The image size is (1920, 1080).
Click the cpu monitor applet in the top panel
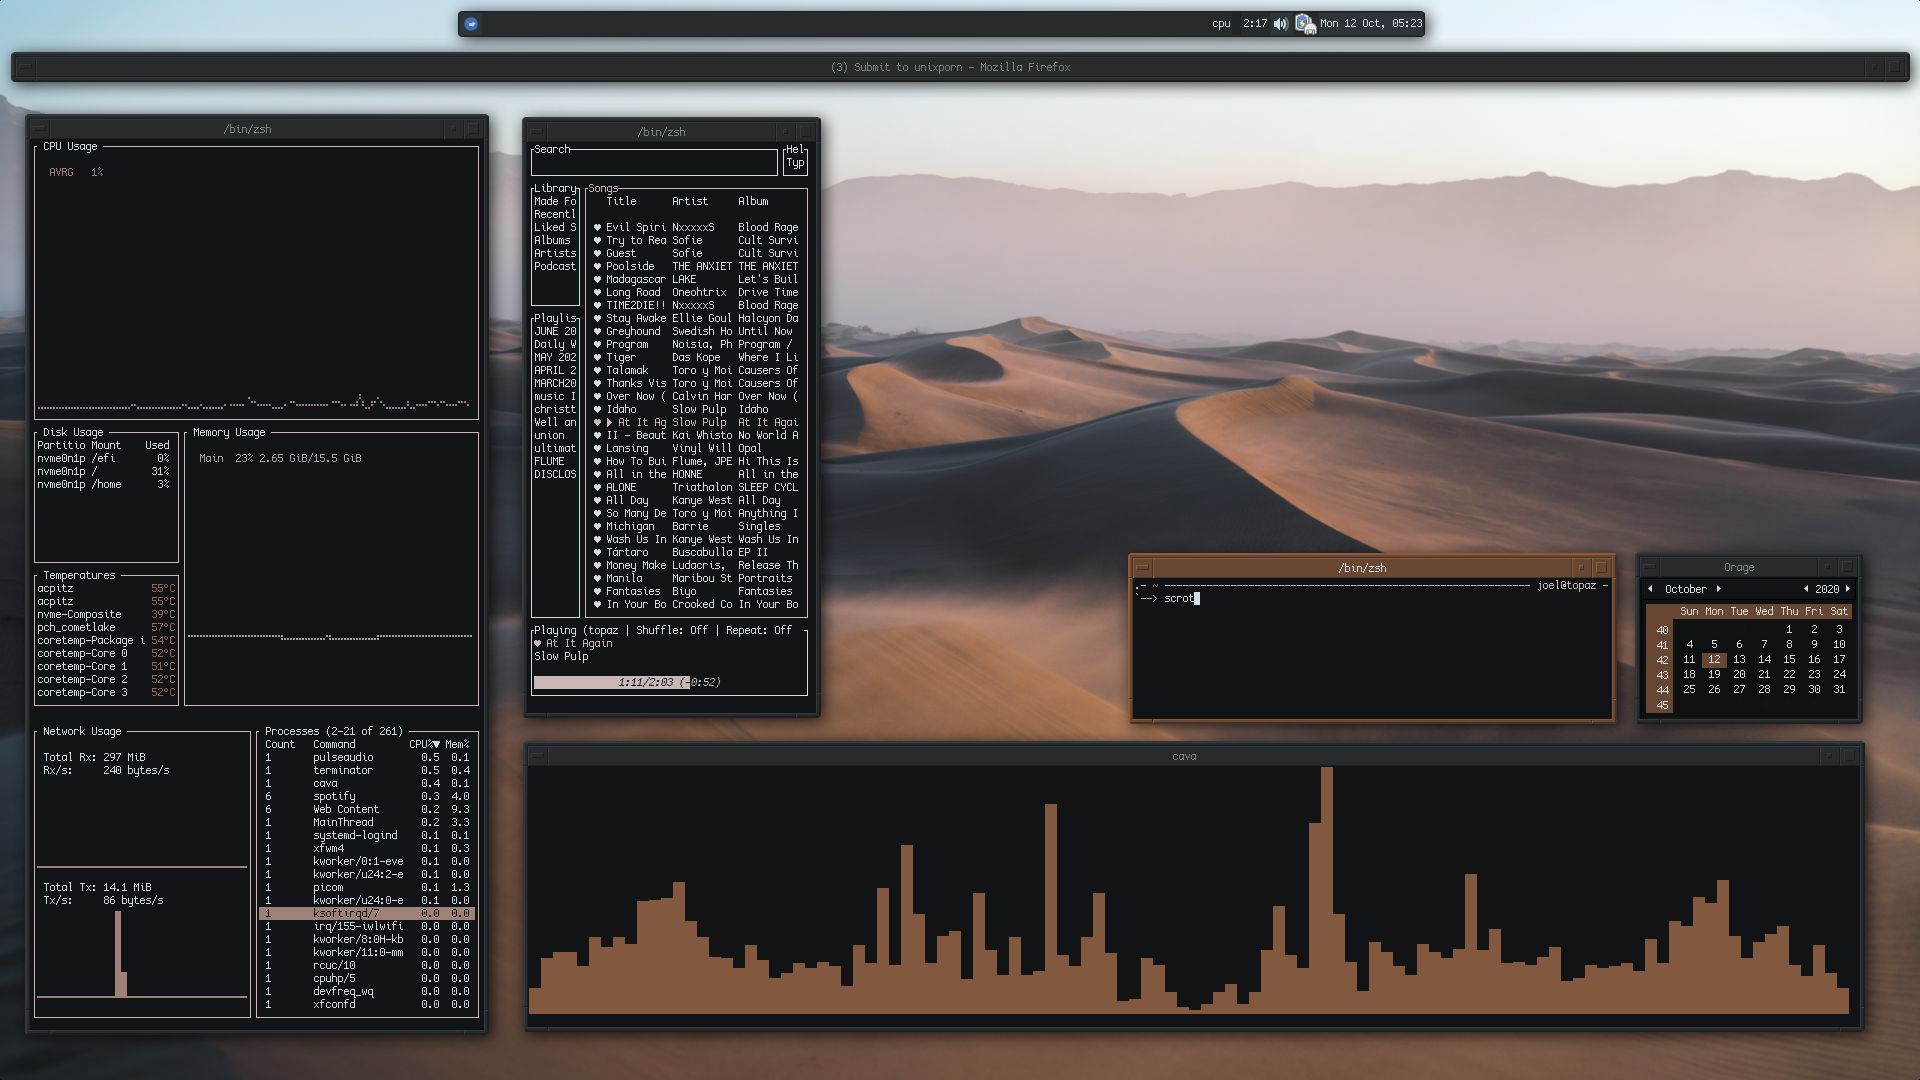(x=1220, y=23)
